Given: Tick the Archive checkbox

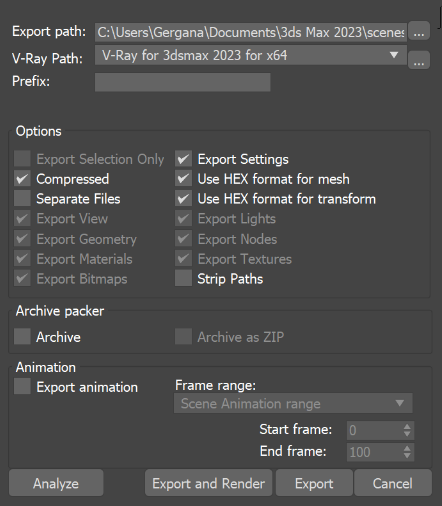Looking at the screenshot, I should [x=22, y=336].
